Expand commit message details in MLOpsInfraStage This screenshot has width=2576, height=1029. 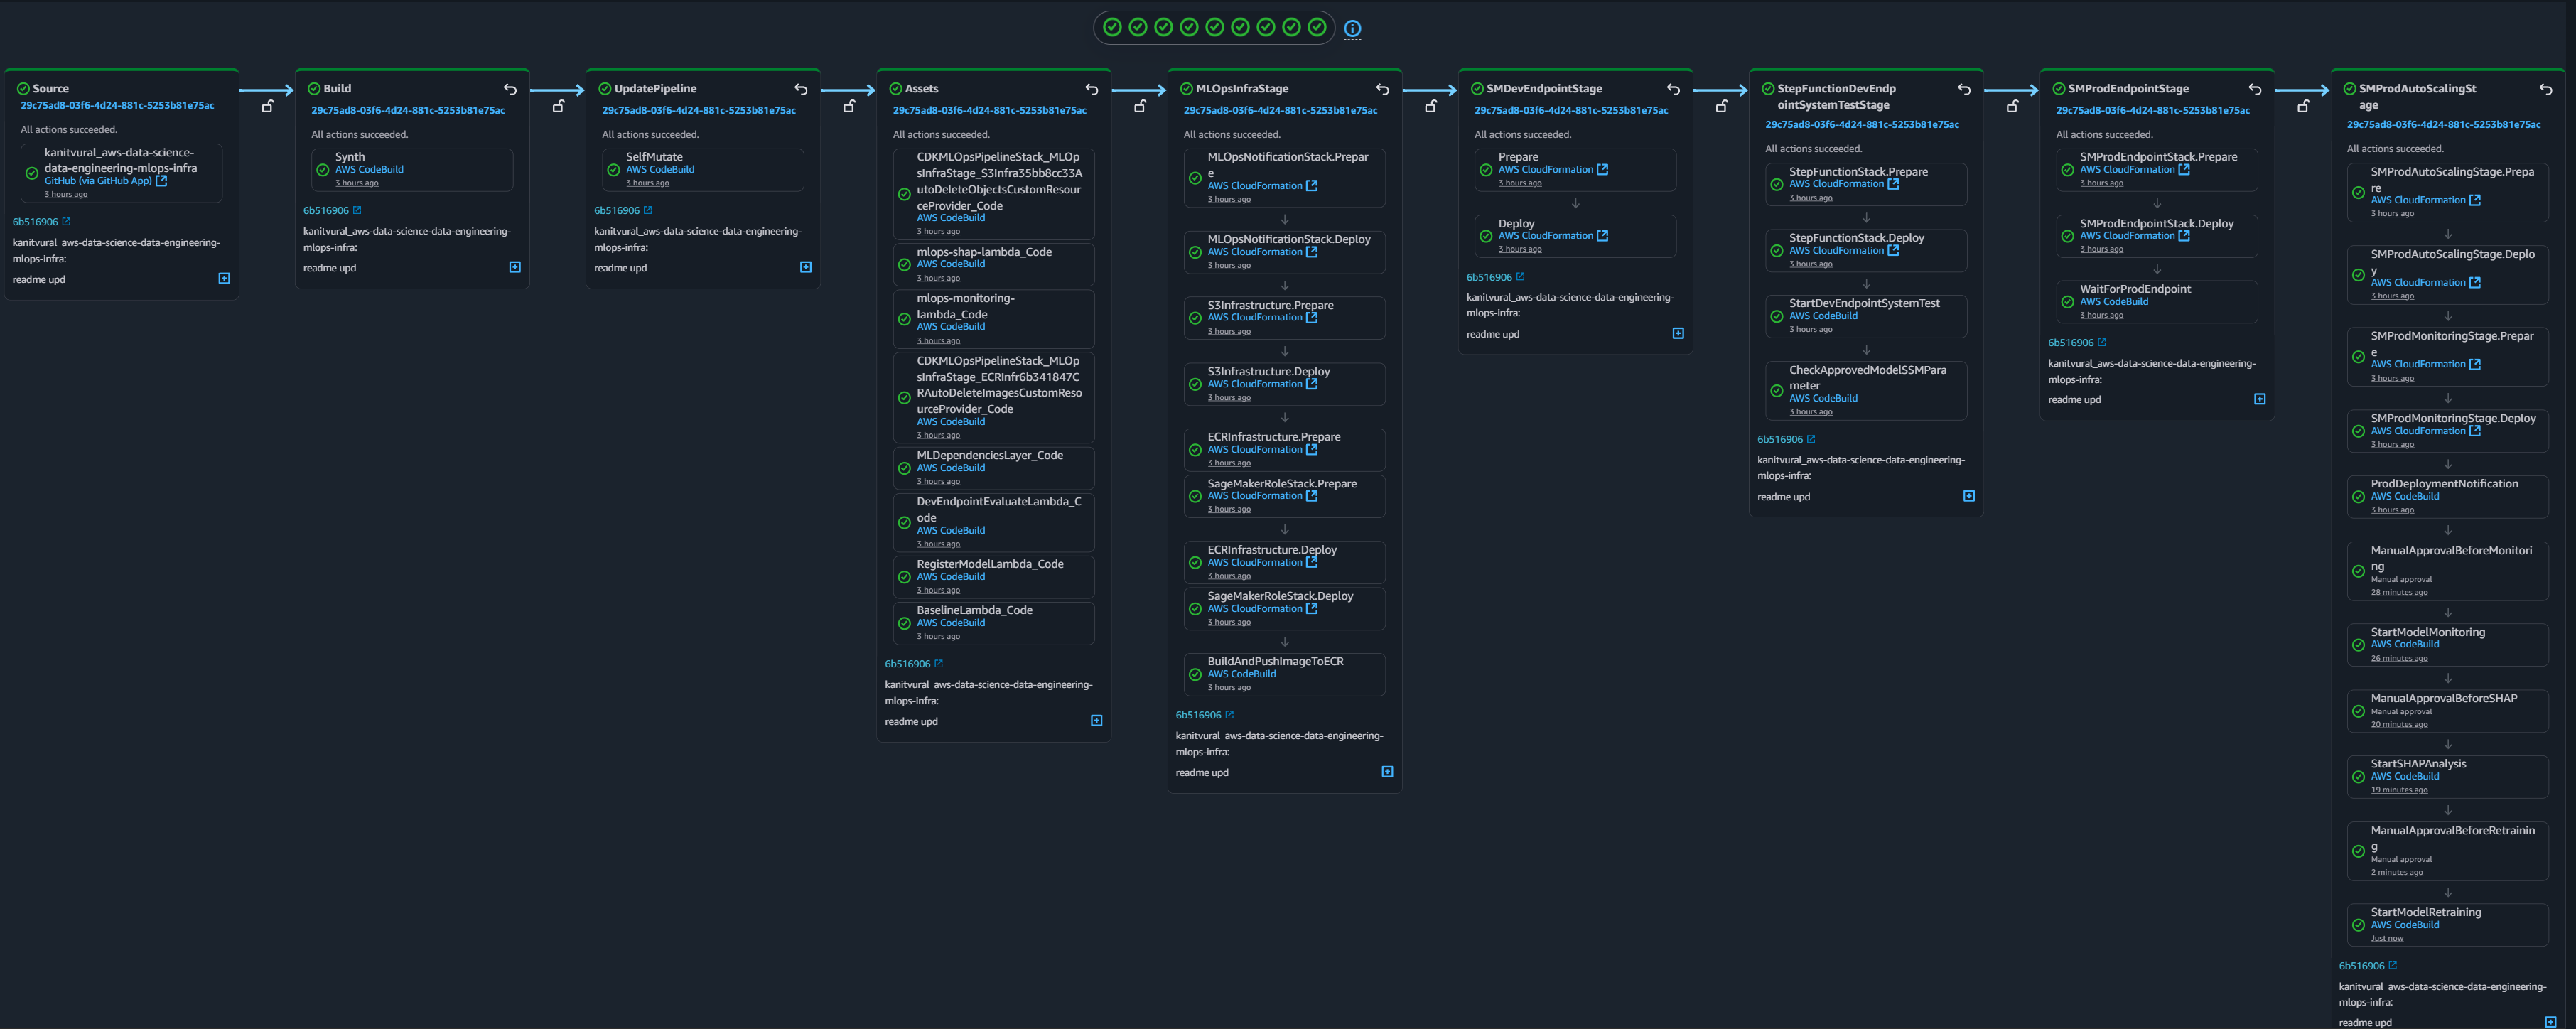(x=1387, y=771)
